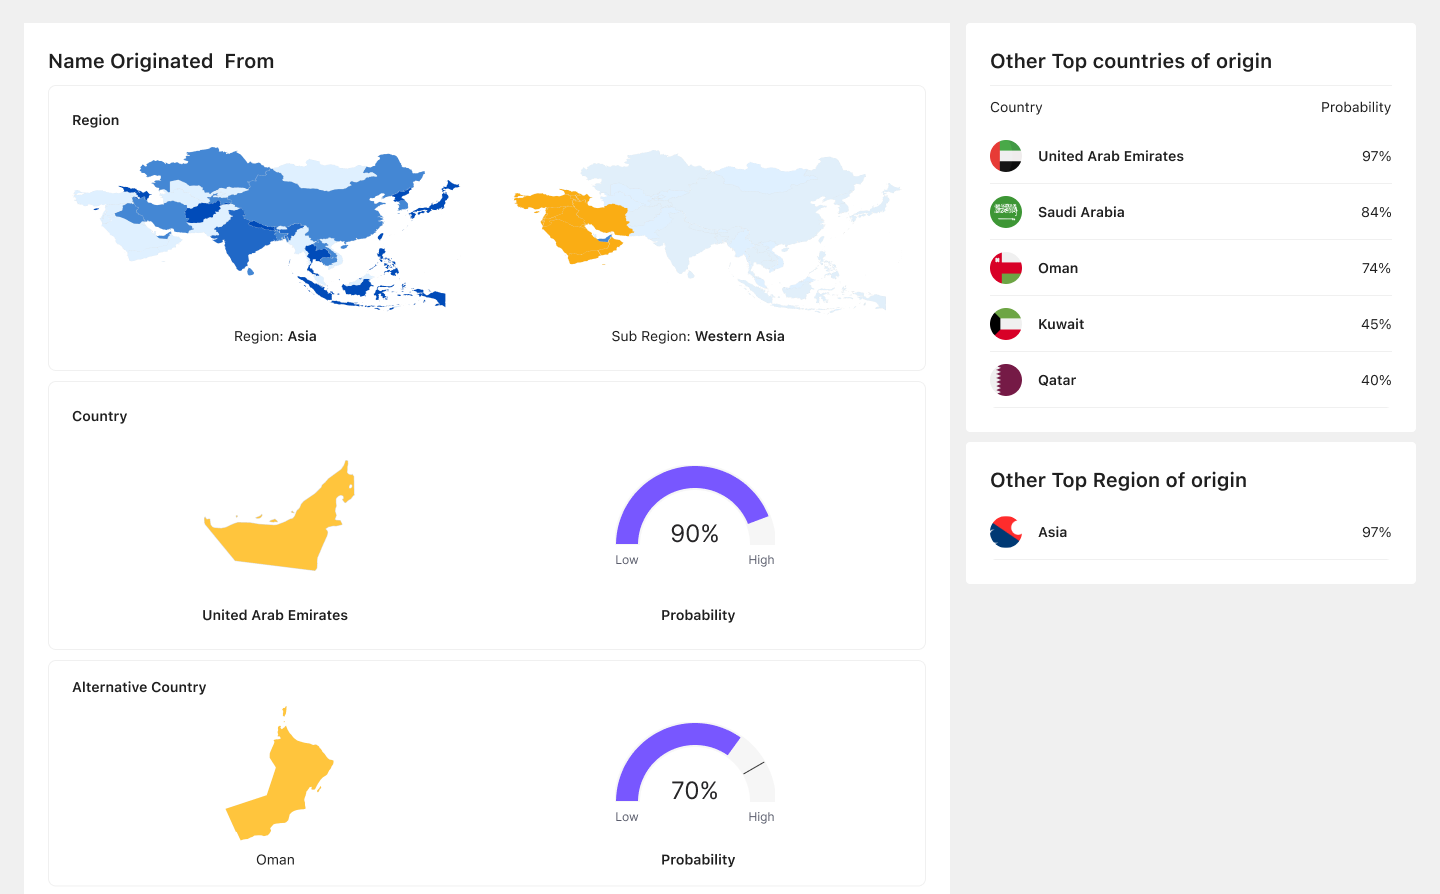Viewport: 1440px width, 894px height.
Task: Click the 40% probability value for Qatar
Action: tap(1376, 380)
